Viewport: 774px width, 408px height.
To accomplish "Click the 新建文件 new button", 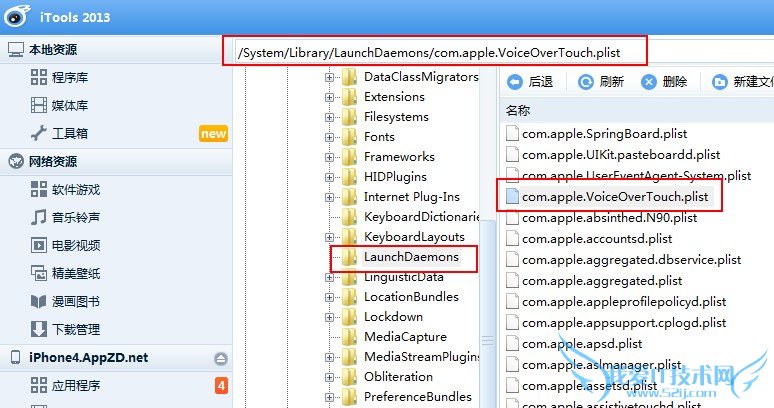I will (x=742, y=81).
